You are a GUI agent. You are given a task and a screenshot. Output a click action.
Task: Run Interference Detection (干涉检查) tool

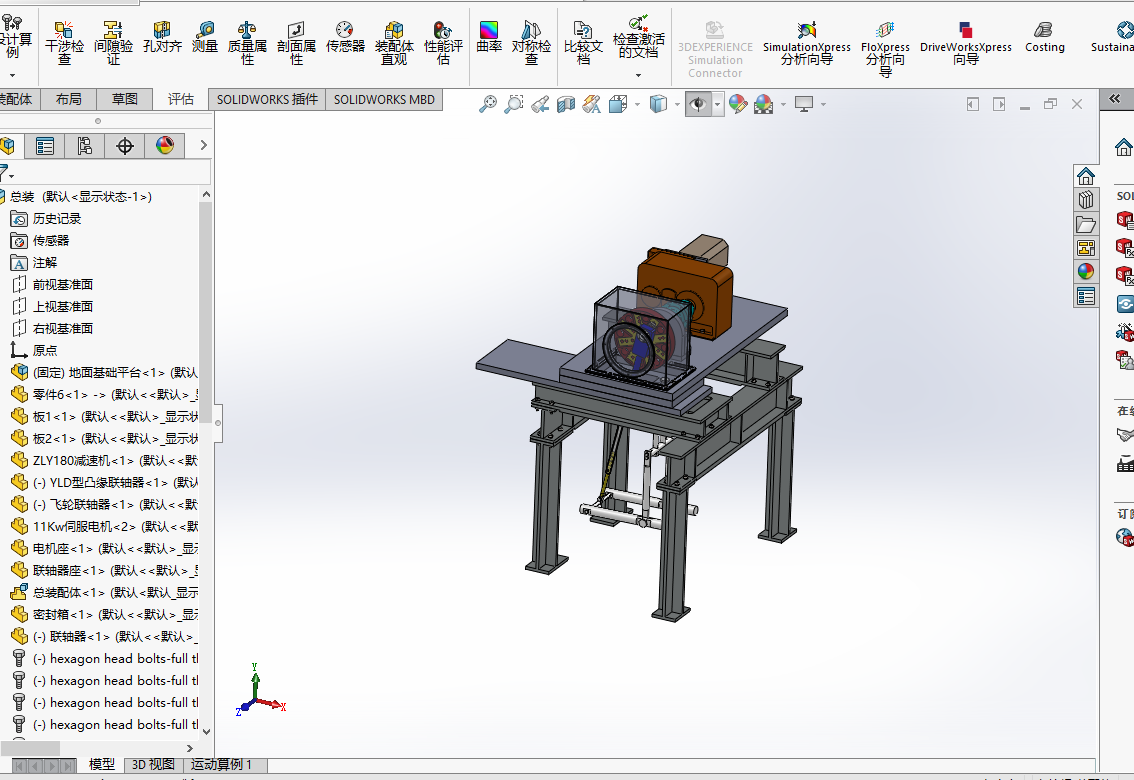tap(64, 43)
